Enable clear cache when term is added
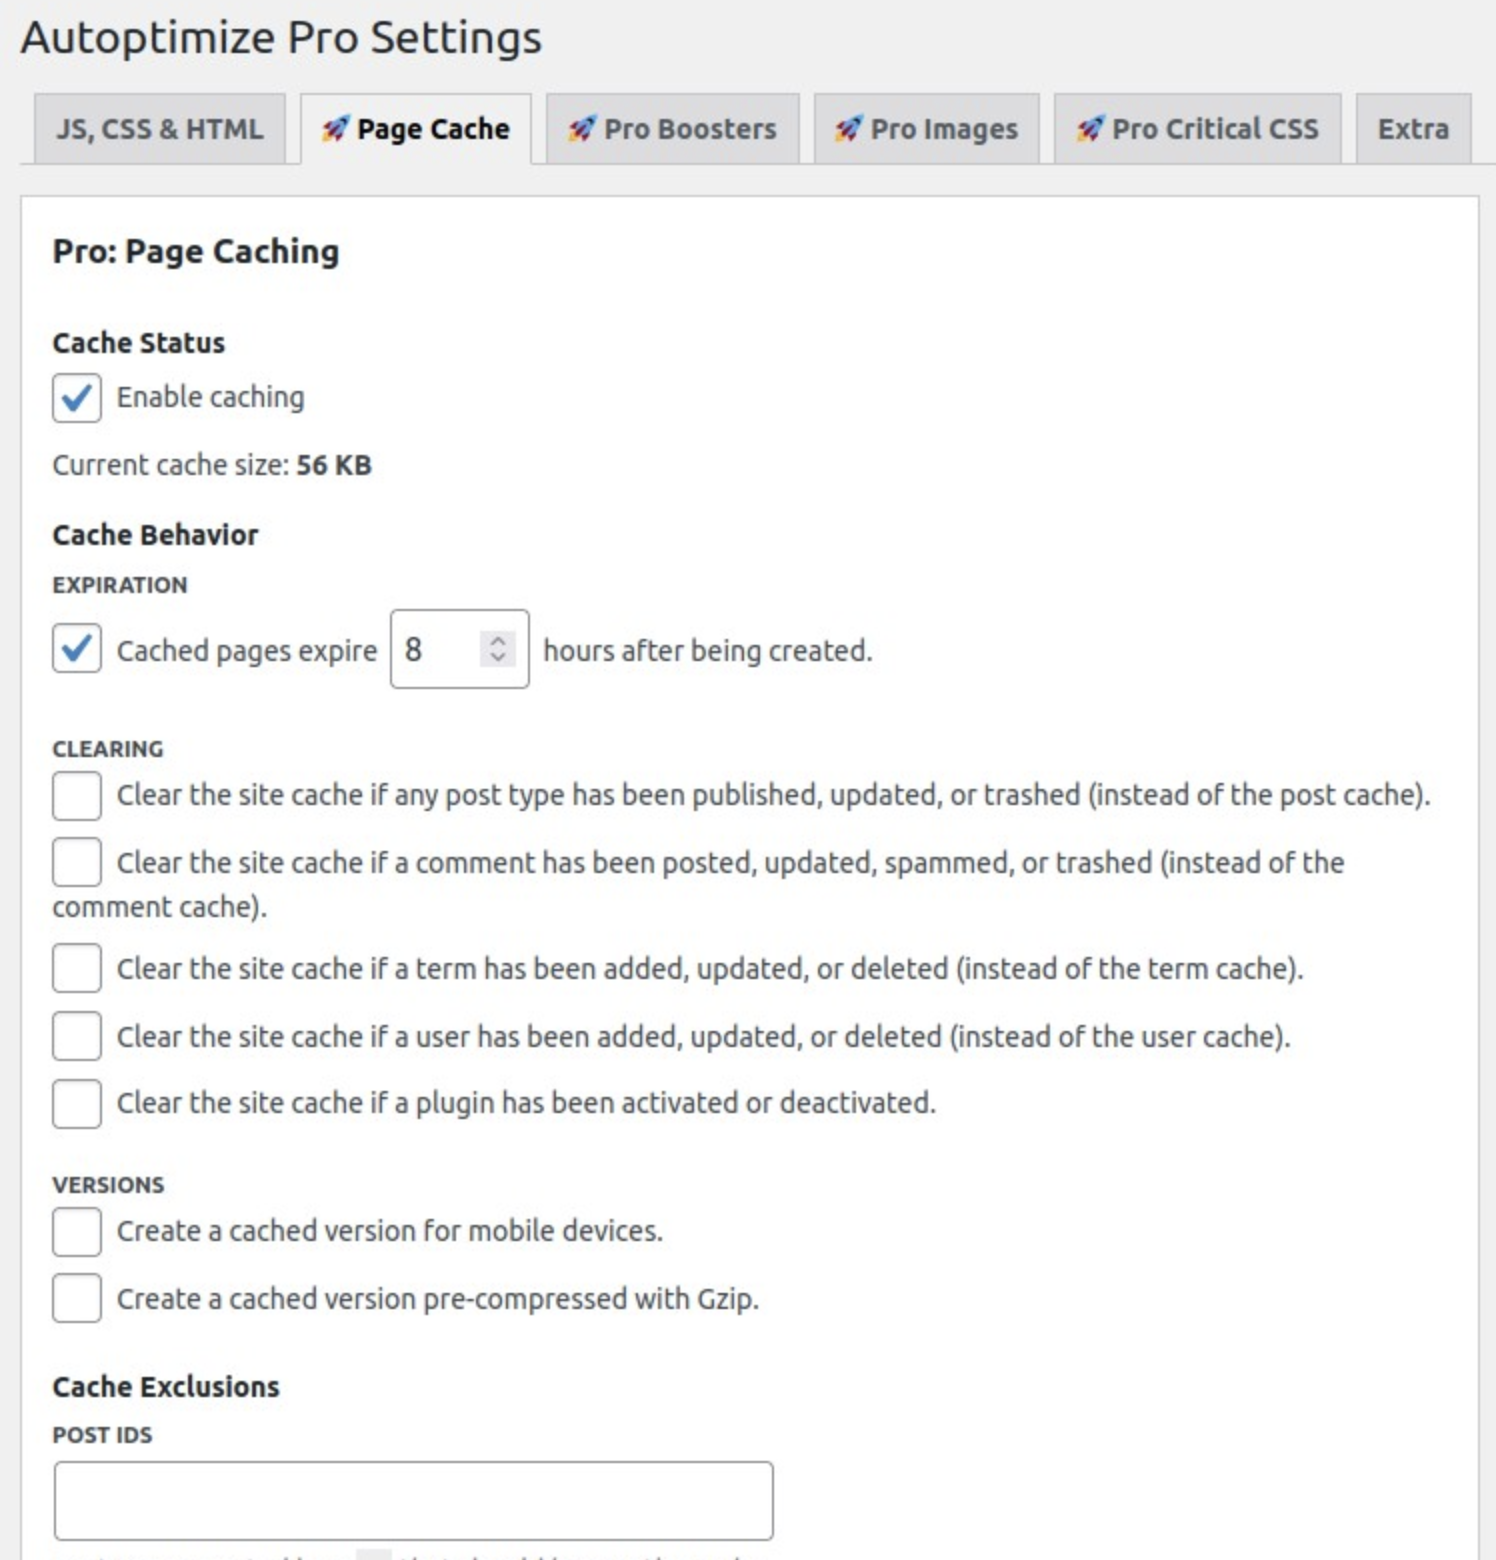The width and height of the screenshot is (1496, 1560). 77,968
